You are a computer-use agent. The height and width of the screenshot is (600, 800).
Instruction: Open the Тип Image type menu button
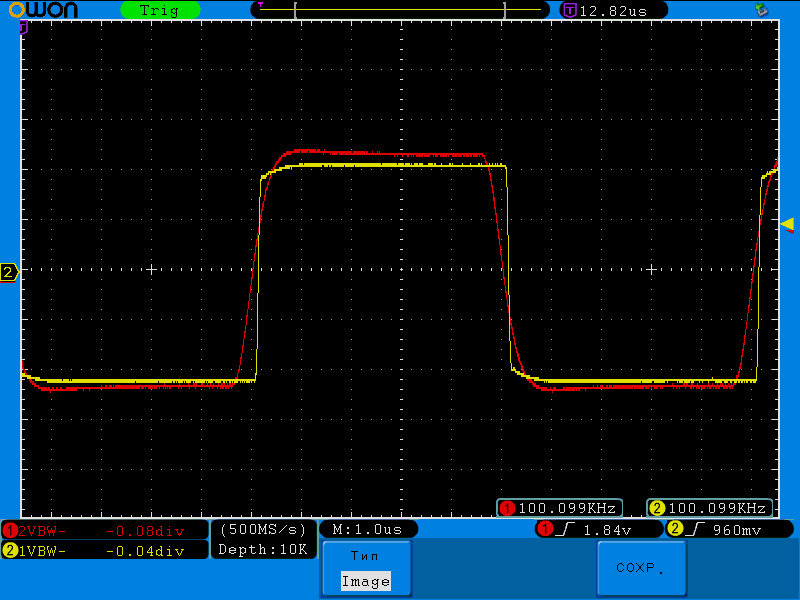(x=367, y=568)
